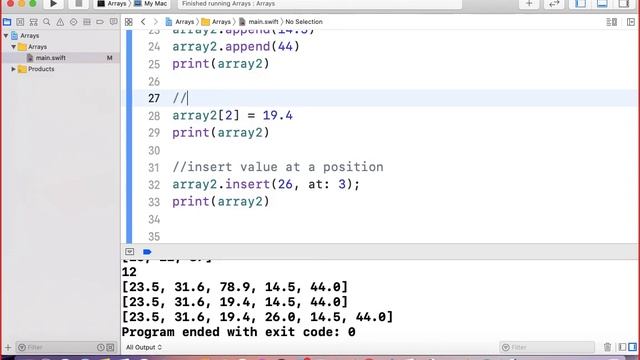Screen dimensions: 640x360
Task: Click the blue breakpoints tag in debug bar
Action: [x=147, y=252]
